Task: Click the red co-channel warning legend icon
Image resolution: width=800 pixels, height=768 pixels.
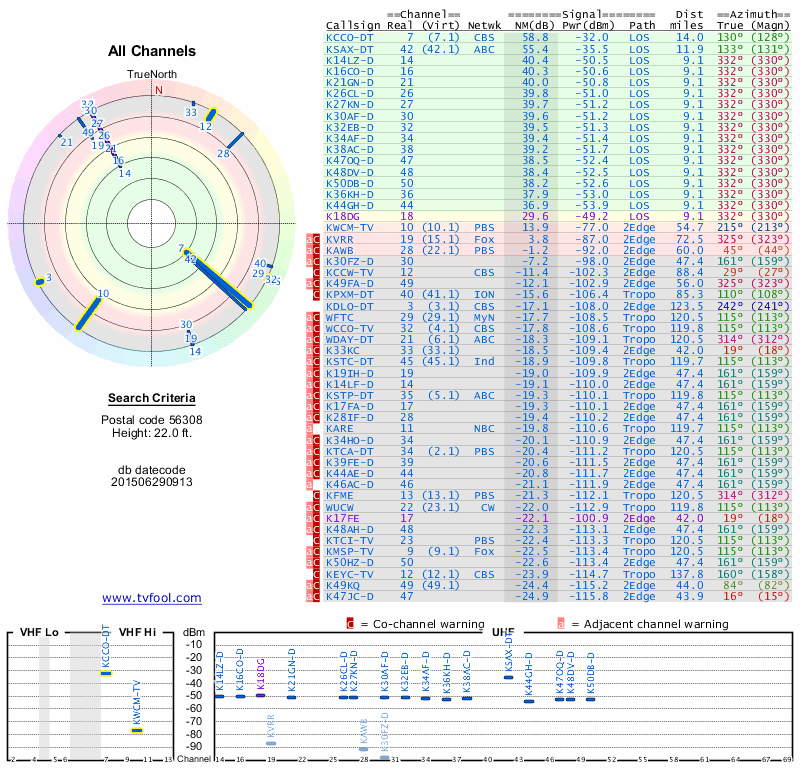Action: point(350,624)
